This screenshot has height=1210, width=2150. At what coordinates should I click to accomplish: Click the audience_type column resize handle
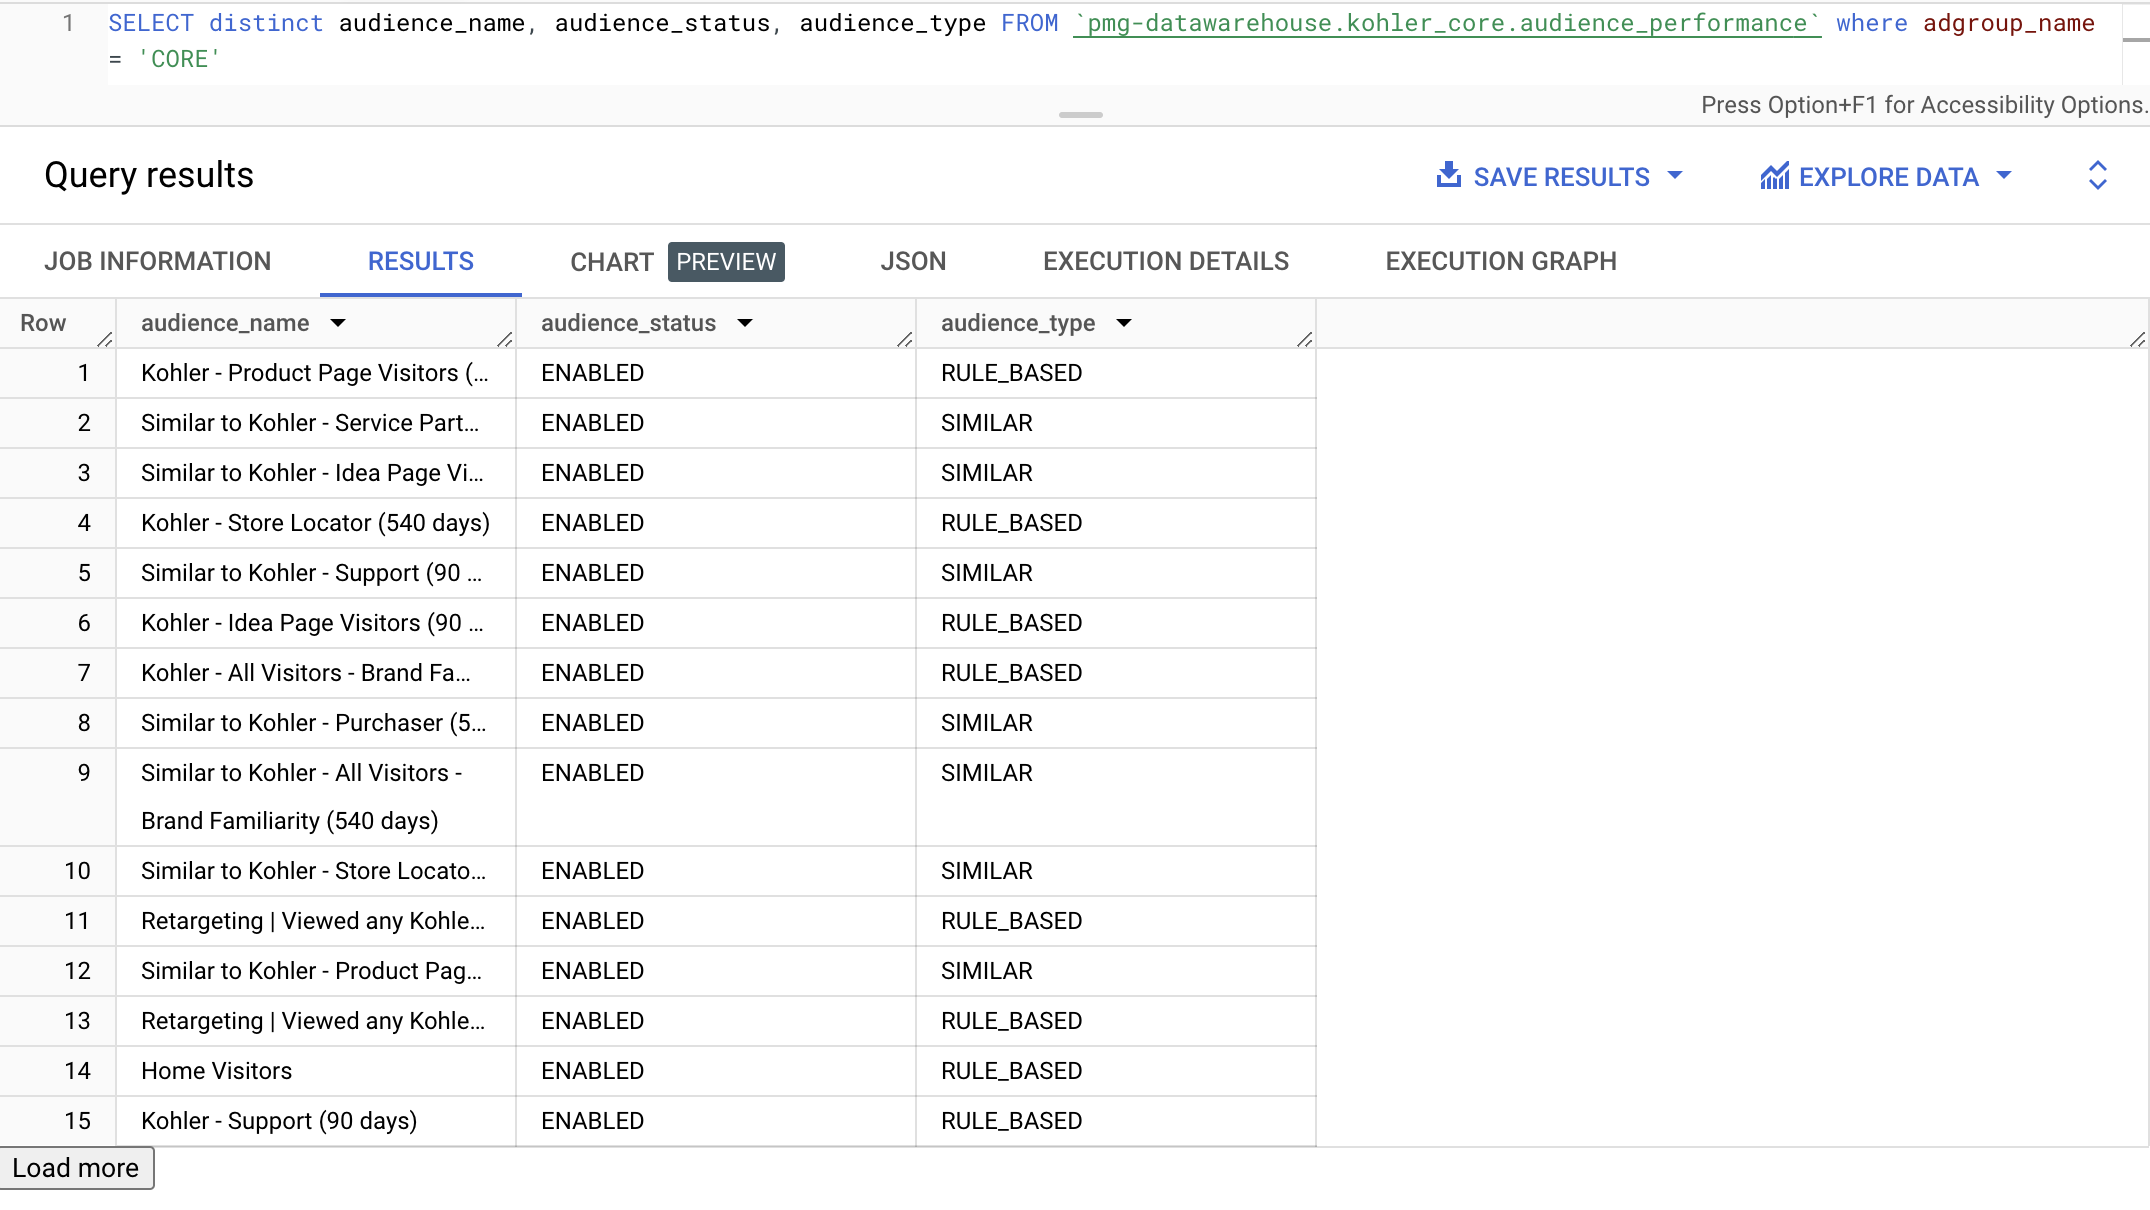click(1304, 340)
